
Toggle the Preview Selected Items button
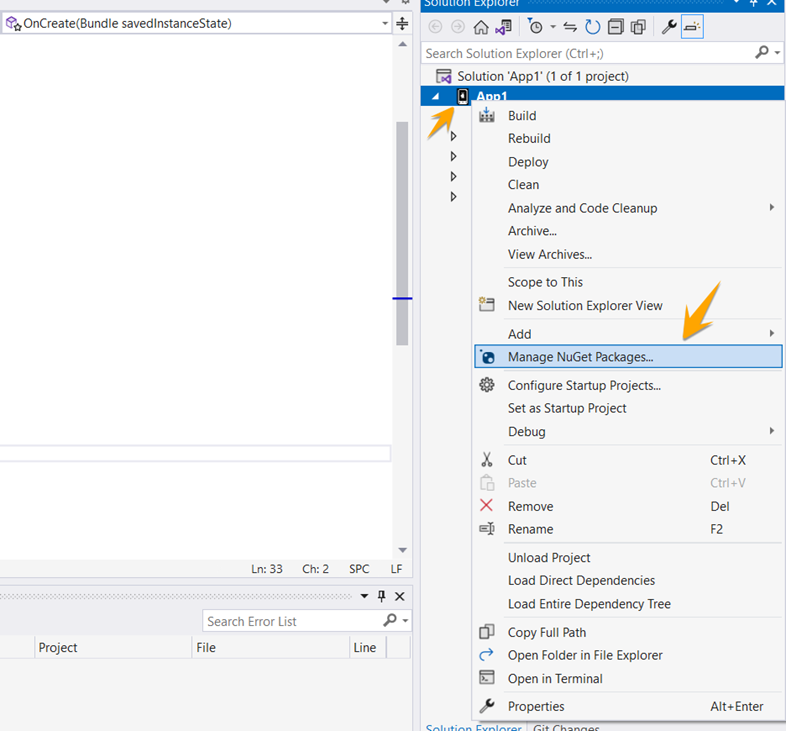pyautogui.click(x=692, y=27)
